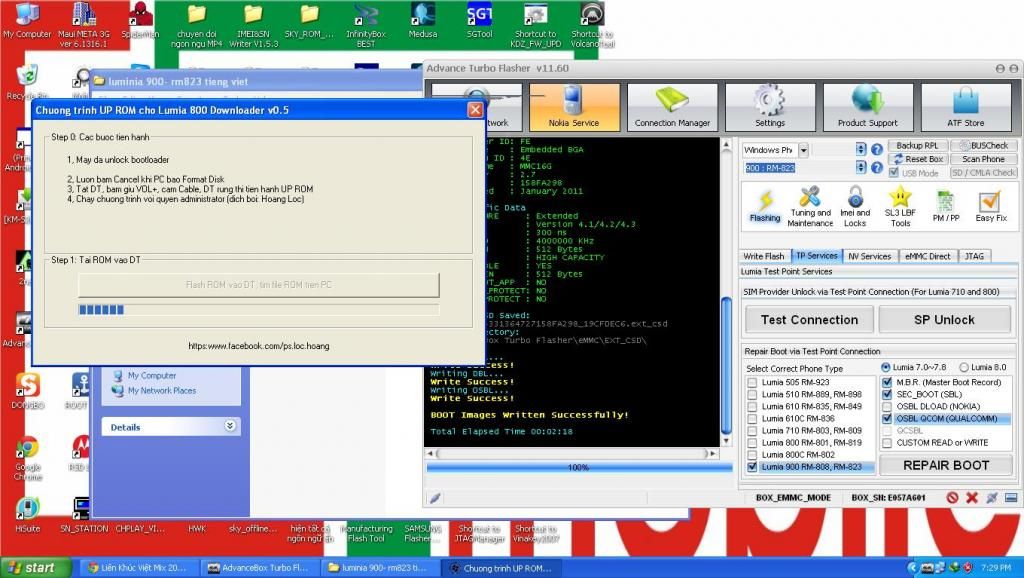Image resolution: width=1024 pixels, height=578 pixels.
Task: Open the Windows start menu
Action: tap(35, 568)
